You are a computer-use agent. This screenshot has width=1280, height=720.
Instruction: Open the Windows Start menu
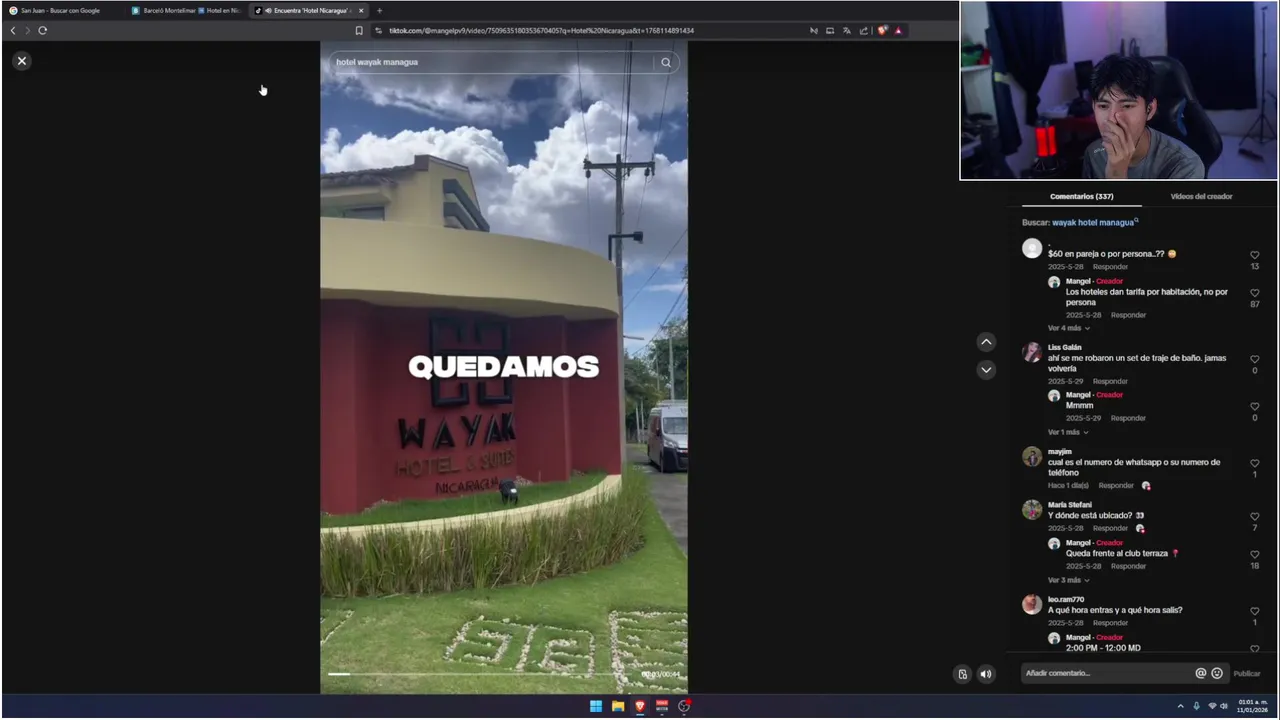coord(596,706)
